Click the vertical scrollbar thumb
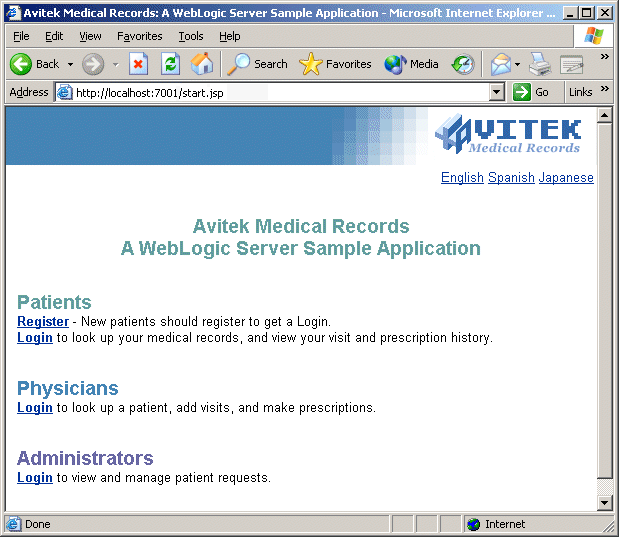 [x=604, y=300]
